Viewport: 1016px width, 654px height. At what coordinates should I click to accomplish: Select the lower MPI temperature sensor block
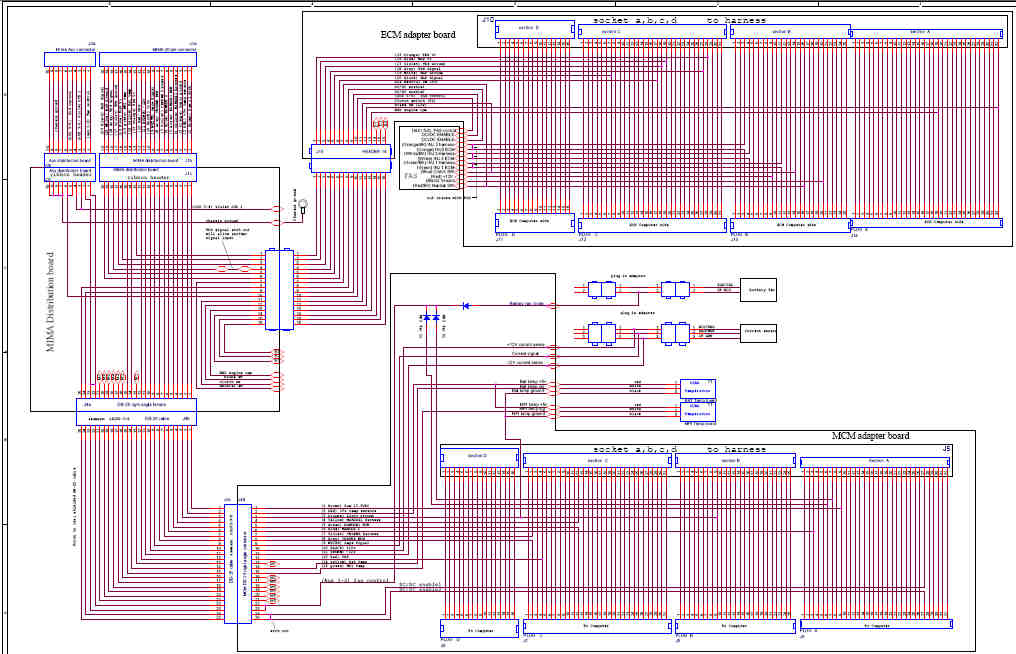697,412
